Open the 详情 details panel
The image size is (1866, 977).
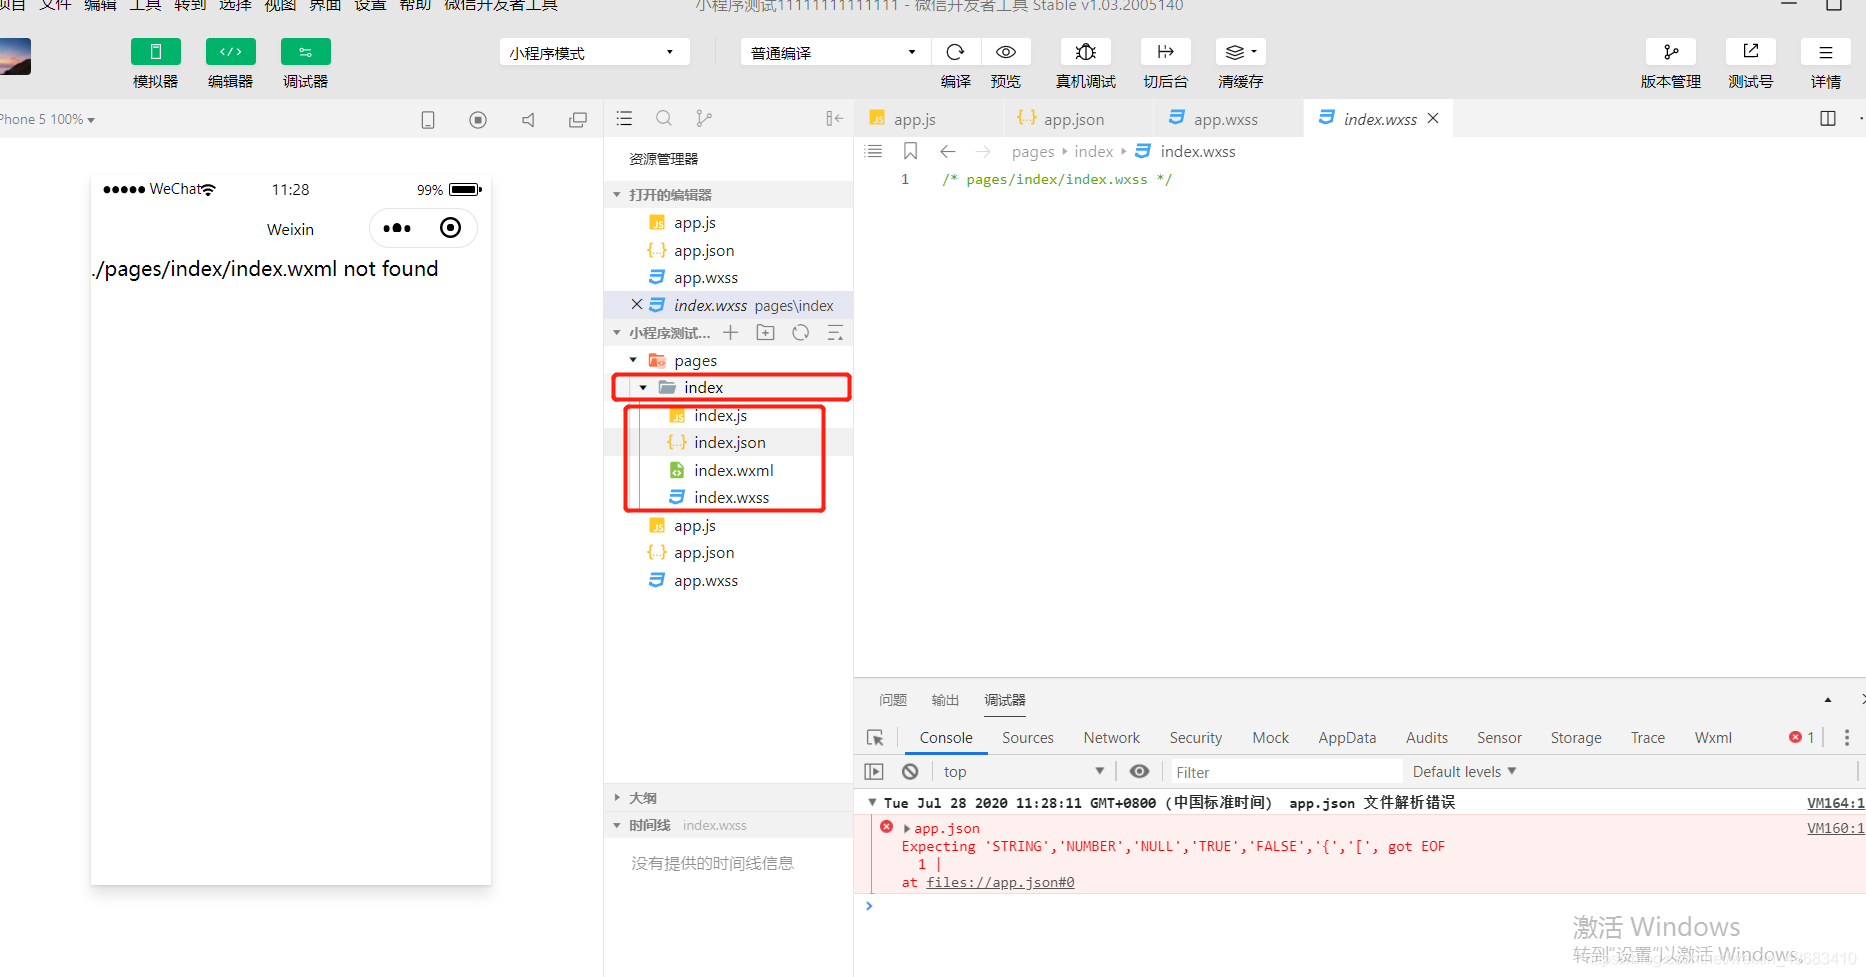tap(1825, 52)
